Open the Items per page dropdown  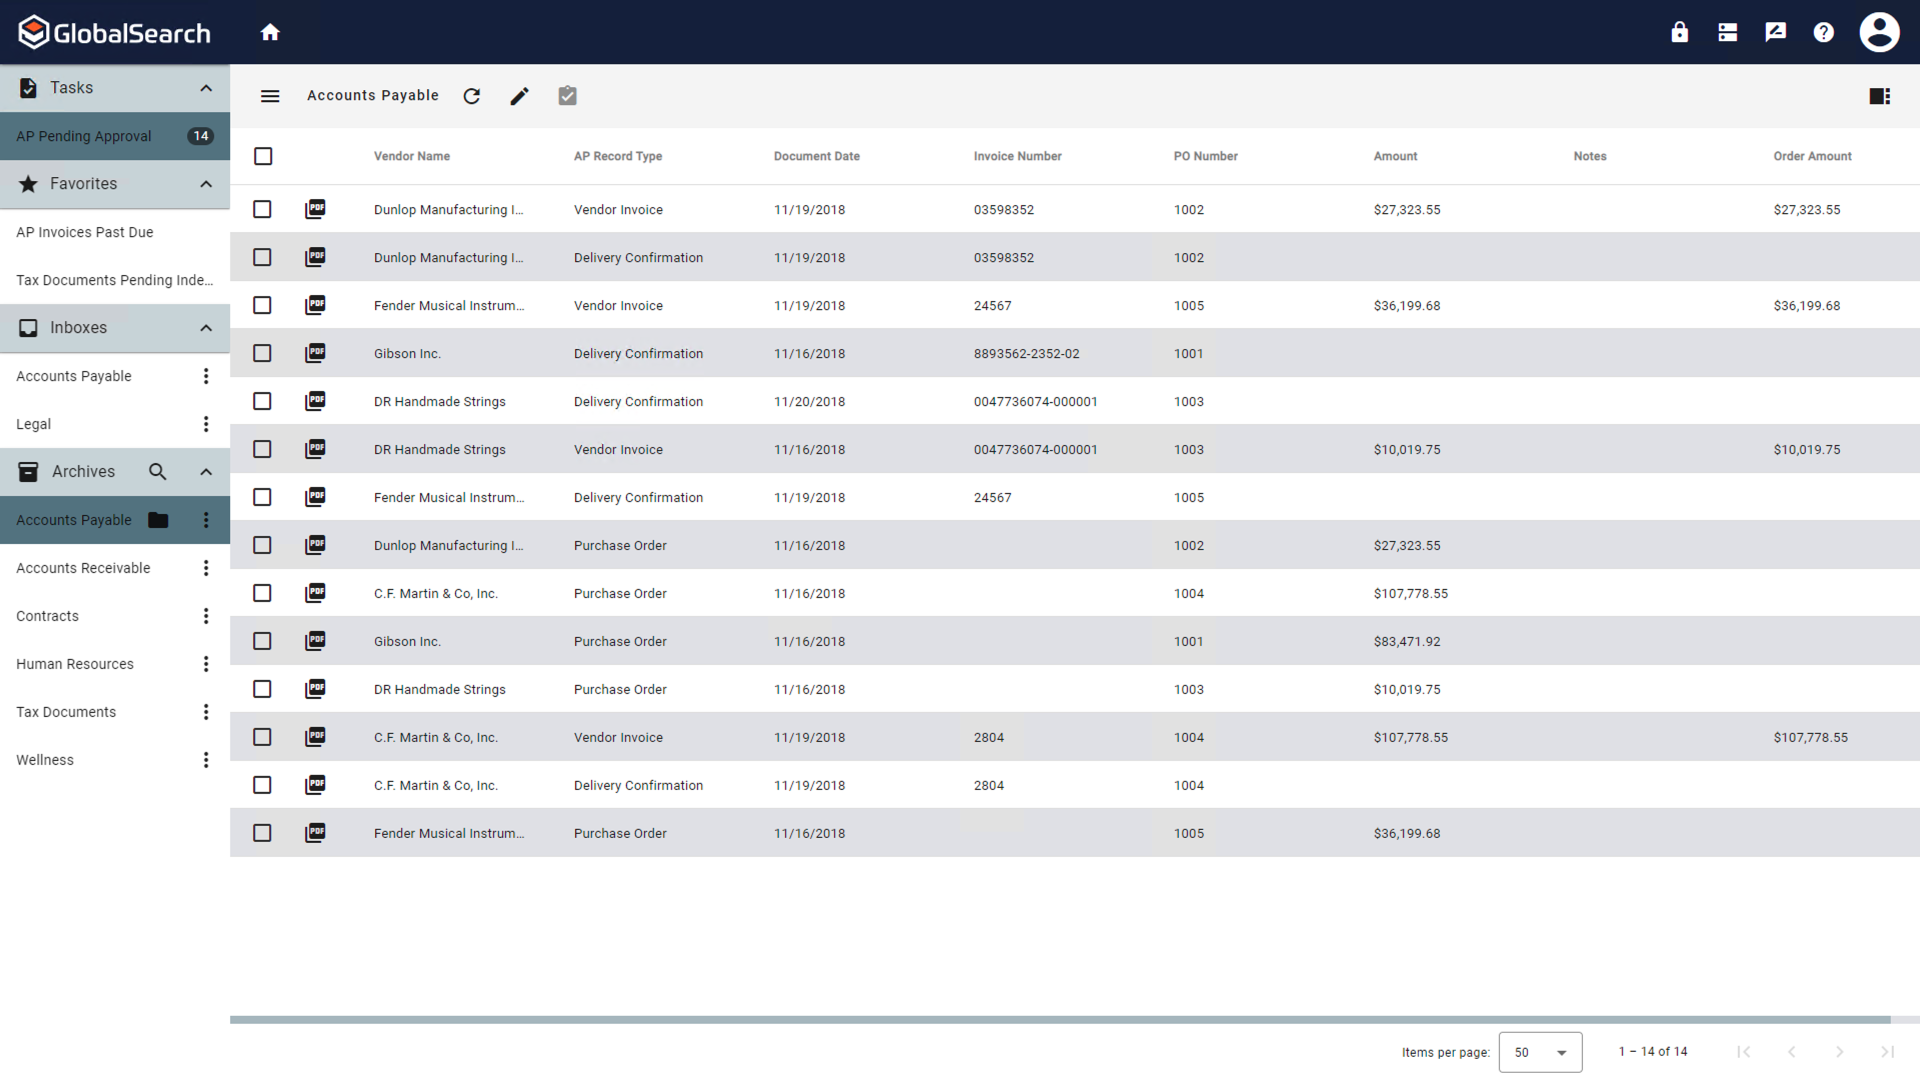coord(1540,1052)
